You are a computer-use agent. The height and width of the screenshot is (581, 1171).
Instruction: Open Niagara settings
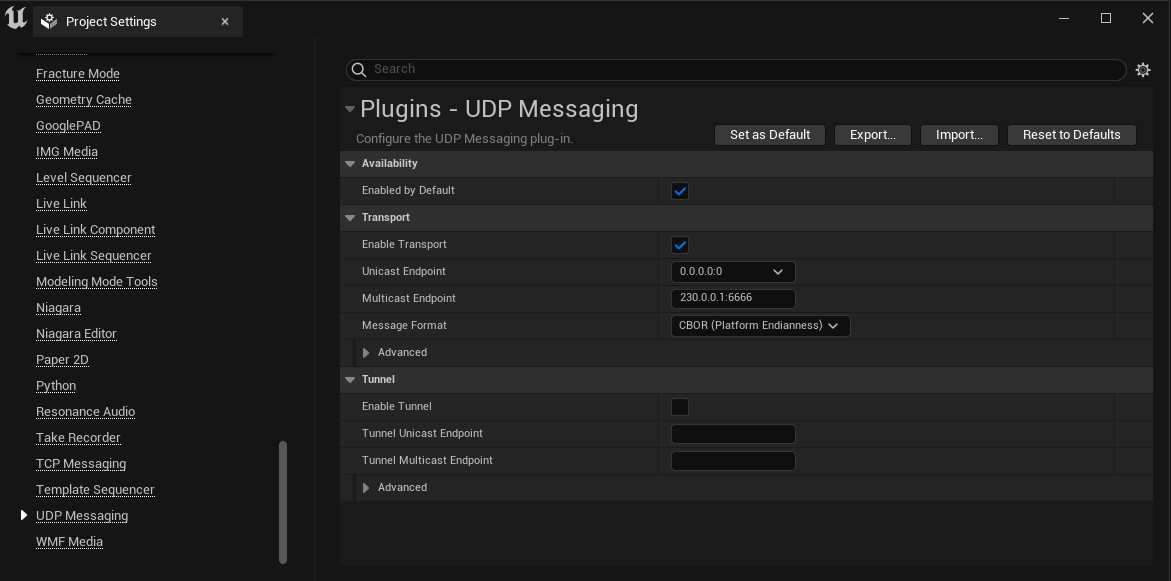coord(58,308)
